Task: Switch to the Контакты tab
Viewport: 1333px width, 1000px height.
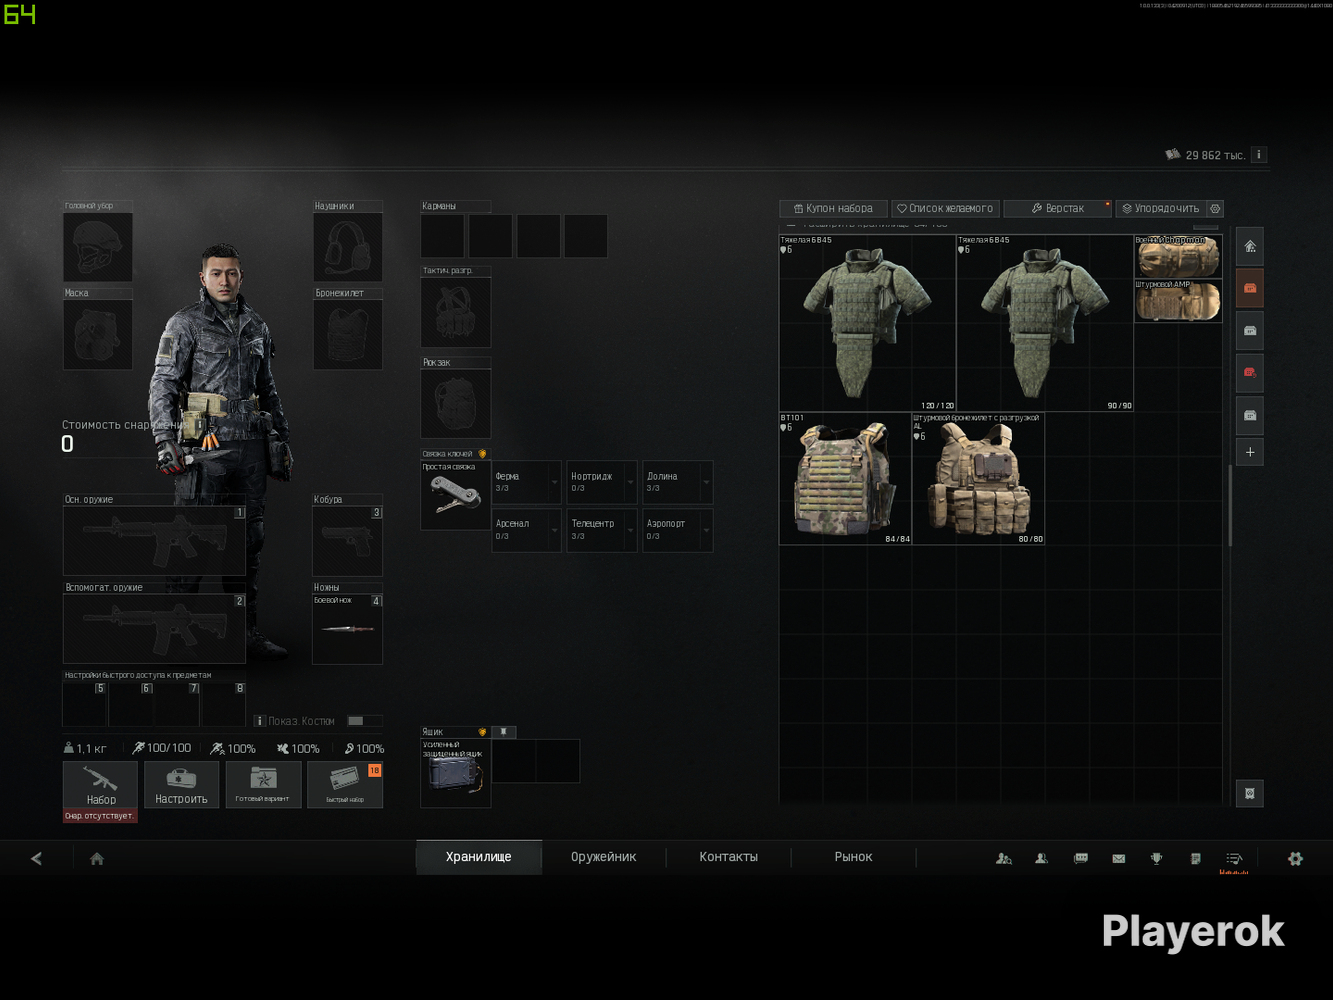Action: point(729,857)
